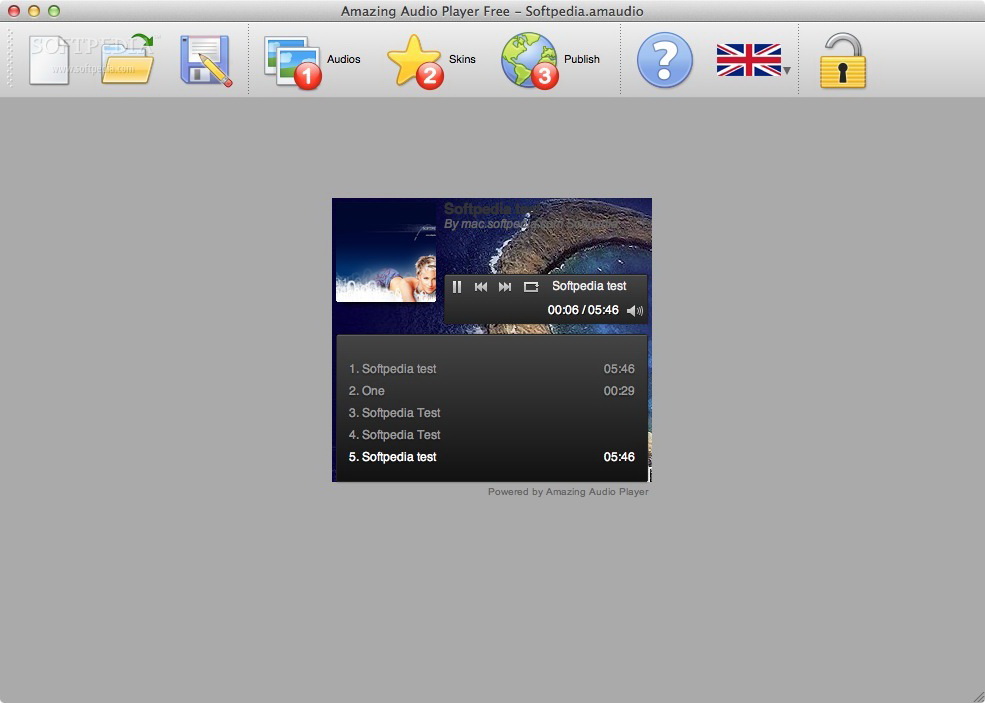This screenshot has width=985, height=703.
Task: Play track 2. One
Action: click(x=491, y=391)
